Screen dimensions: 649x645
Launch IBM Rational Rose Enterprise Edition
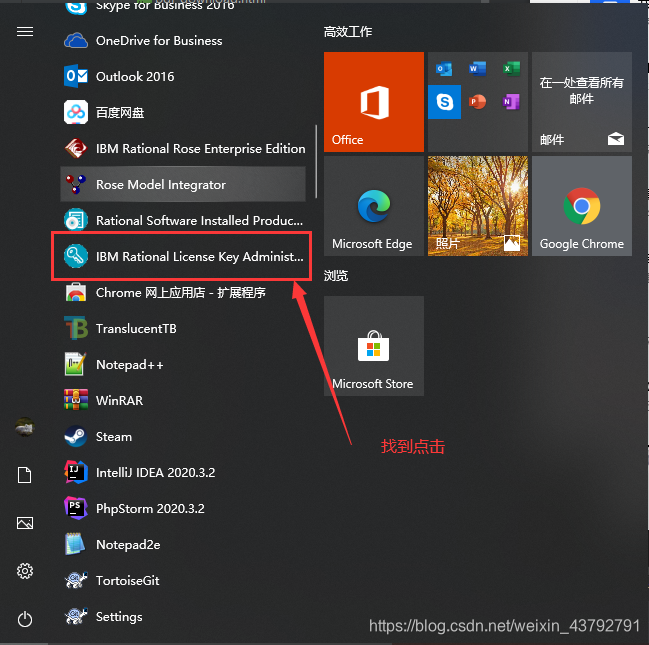[x=183, y=148]
